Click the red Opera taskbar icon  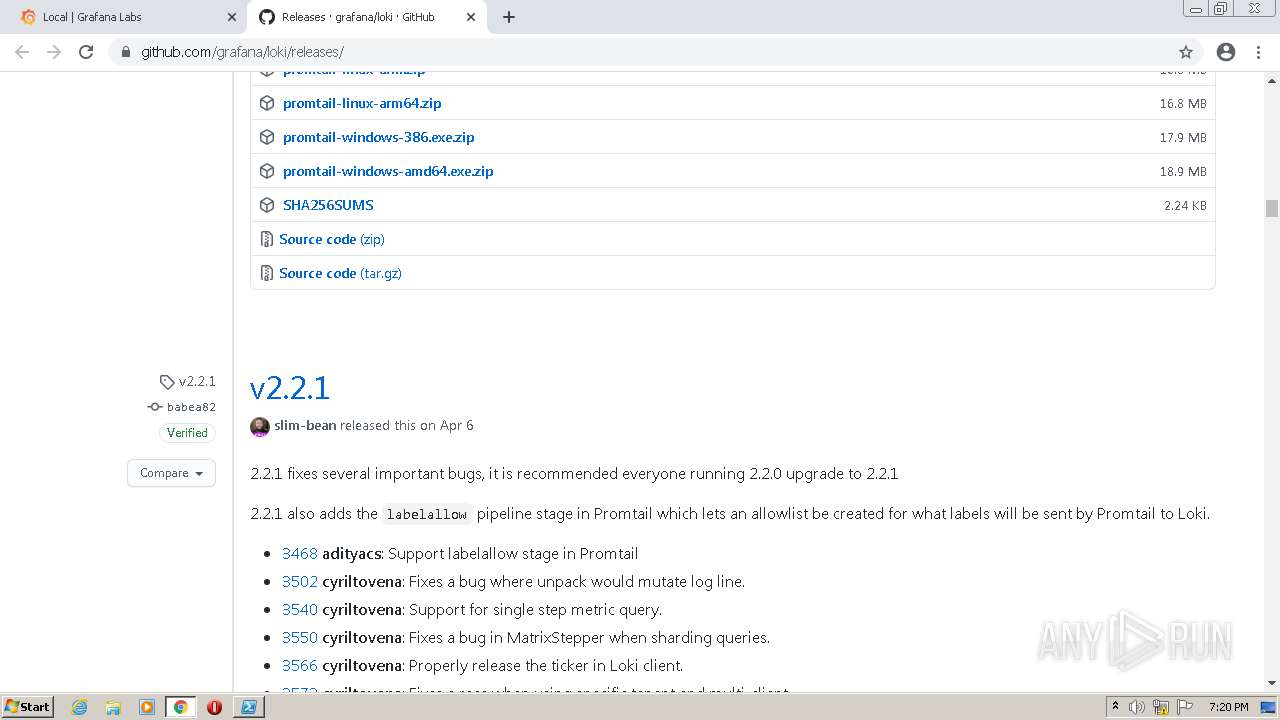tap(214, 707)
